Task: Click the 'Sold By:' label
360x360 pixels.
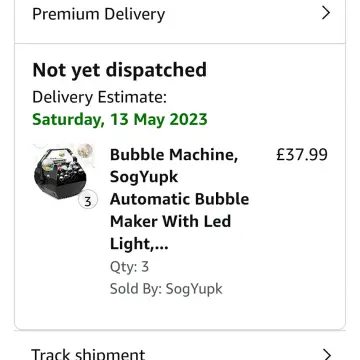Action: pyautogui.click(x=136, y=289)
